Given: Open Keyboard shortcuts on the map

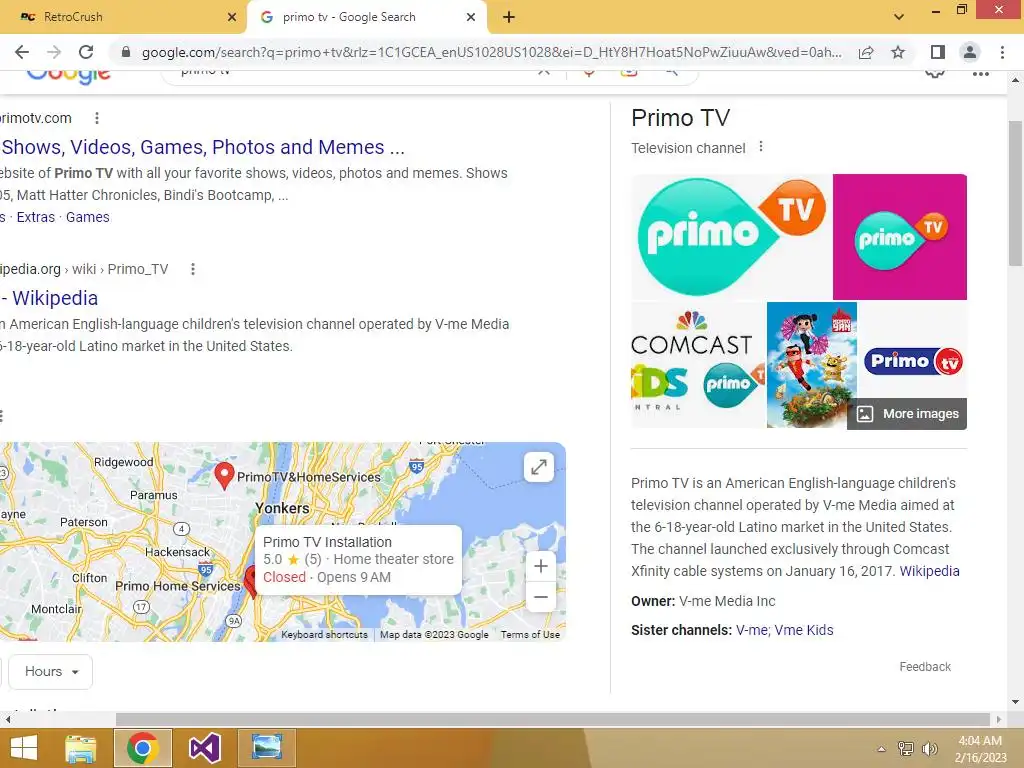Looking at the screenshot, I should 325,635.
